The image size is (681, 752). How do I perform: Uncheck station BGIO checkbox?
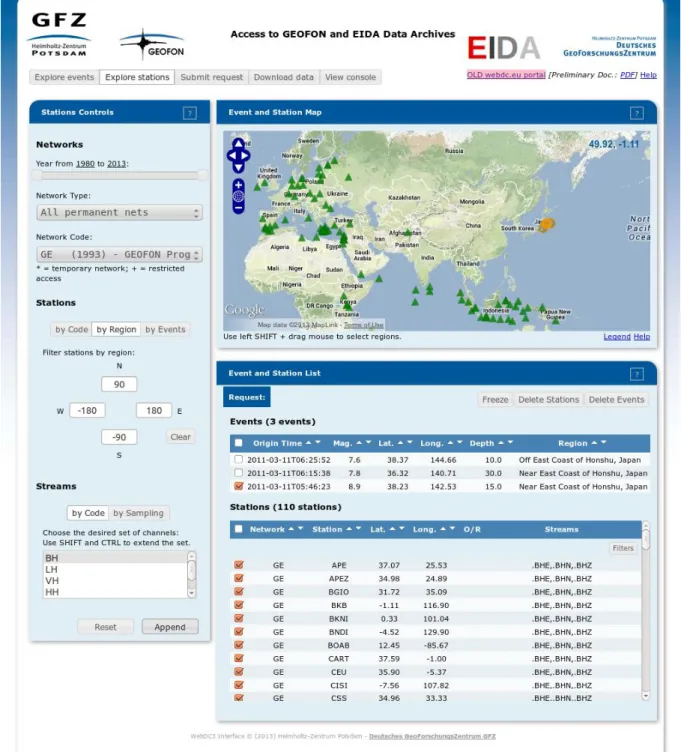point(238,591)
